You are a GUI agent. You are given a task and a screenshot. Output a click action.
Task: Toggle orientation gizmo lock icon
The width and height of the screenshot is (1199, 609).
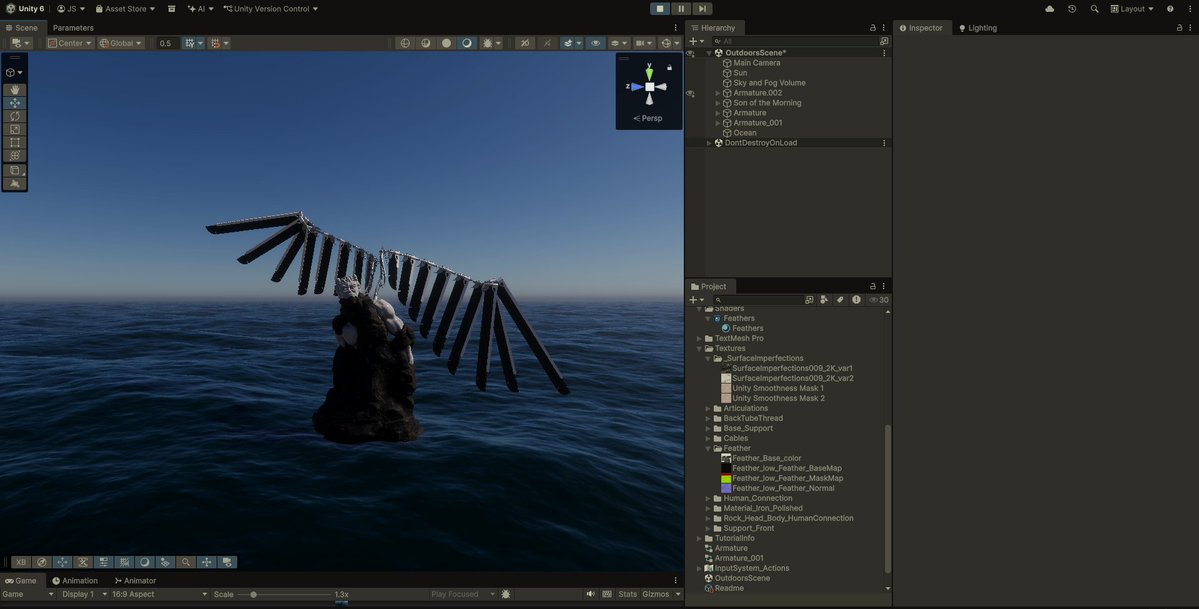point(669,67)
